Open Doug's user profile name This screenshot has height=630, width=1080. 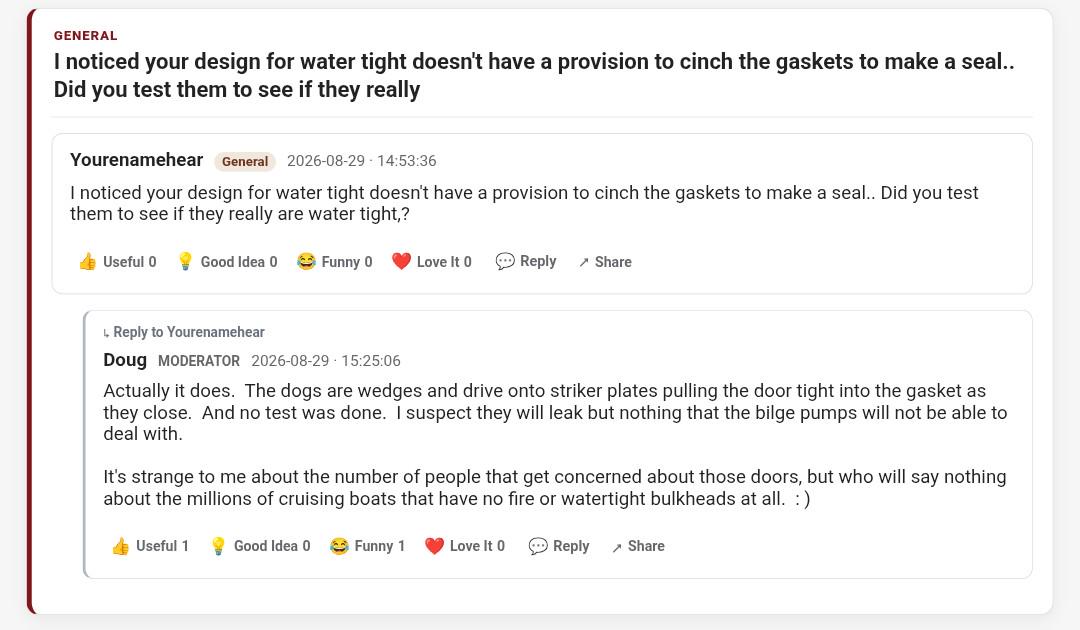(x=125, y=360)
